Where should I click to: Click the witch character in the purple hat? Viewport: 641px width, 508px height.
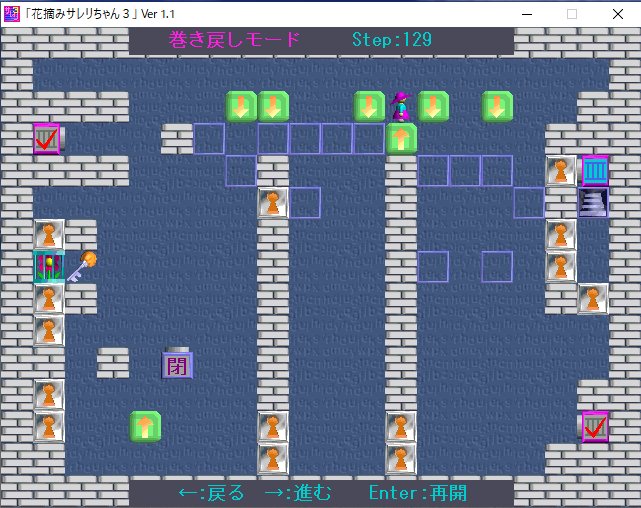401,105
